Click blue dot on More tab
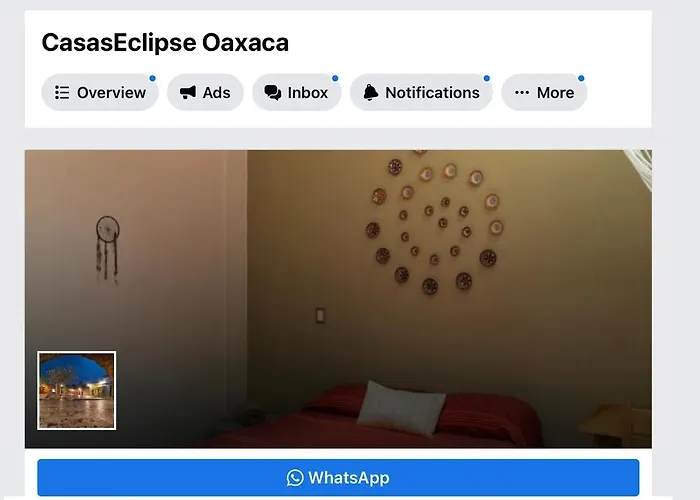The width and height of the screenshot is (700, 500). coord(581,78)
